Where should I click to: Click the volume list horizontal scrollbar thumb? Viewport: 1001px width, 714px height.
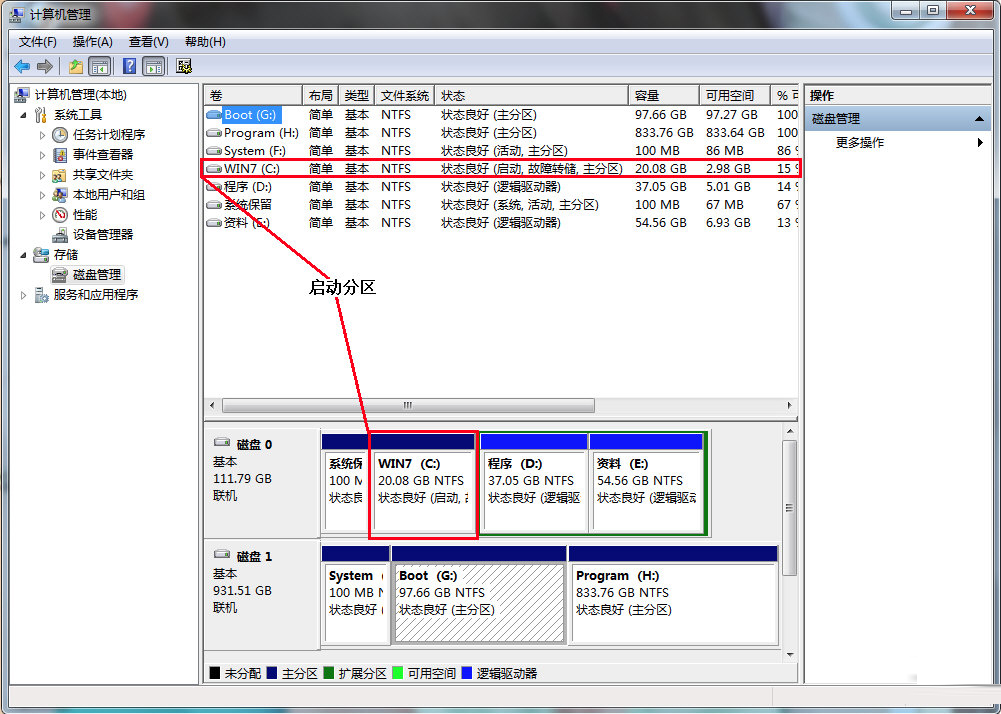tap(408, 406)
